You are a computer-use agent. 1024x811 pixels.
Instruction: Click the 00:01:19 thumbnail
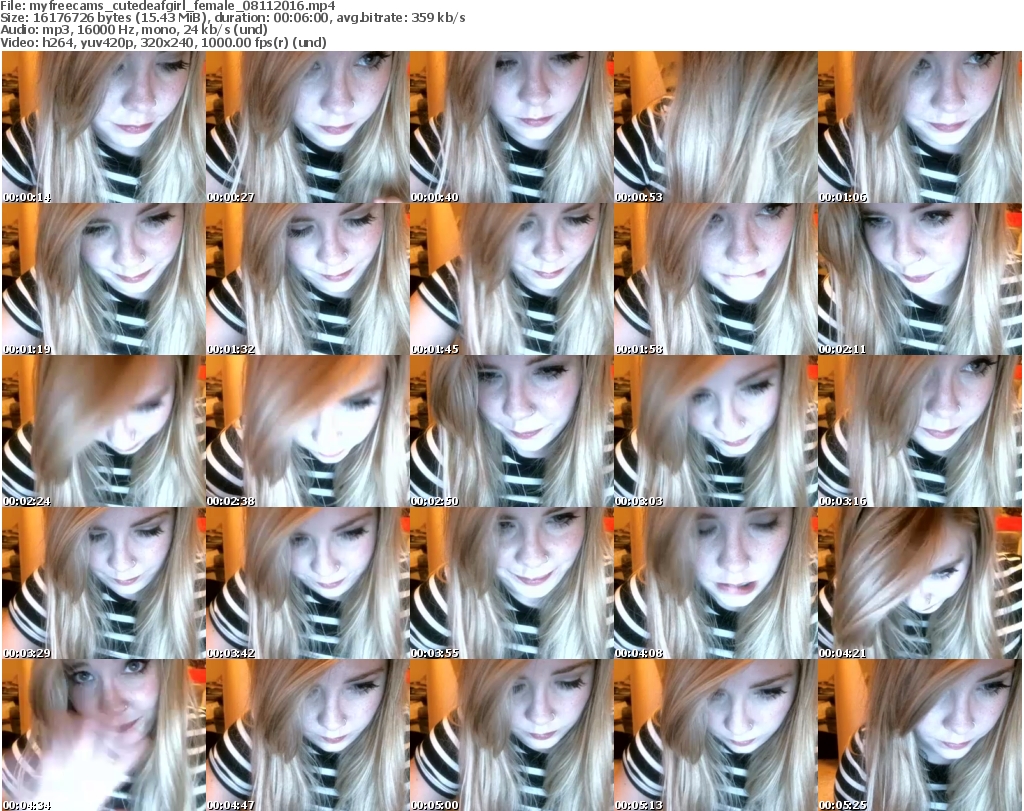click(102, 279)
